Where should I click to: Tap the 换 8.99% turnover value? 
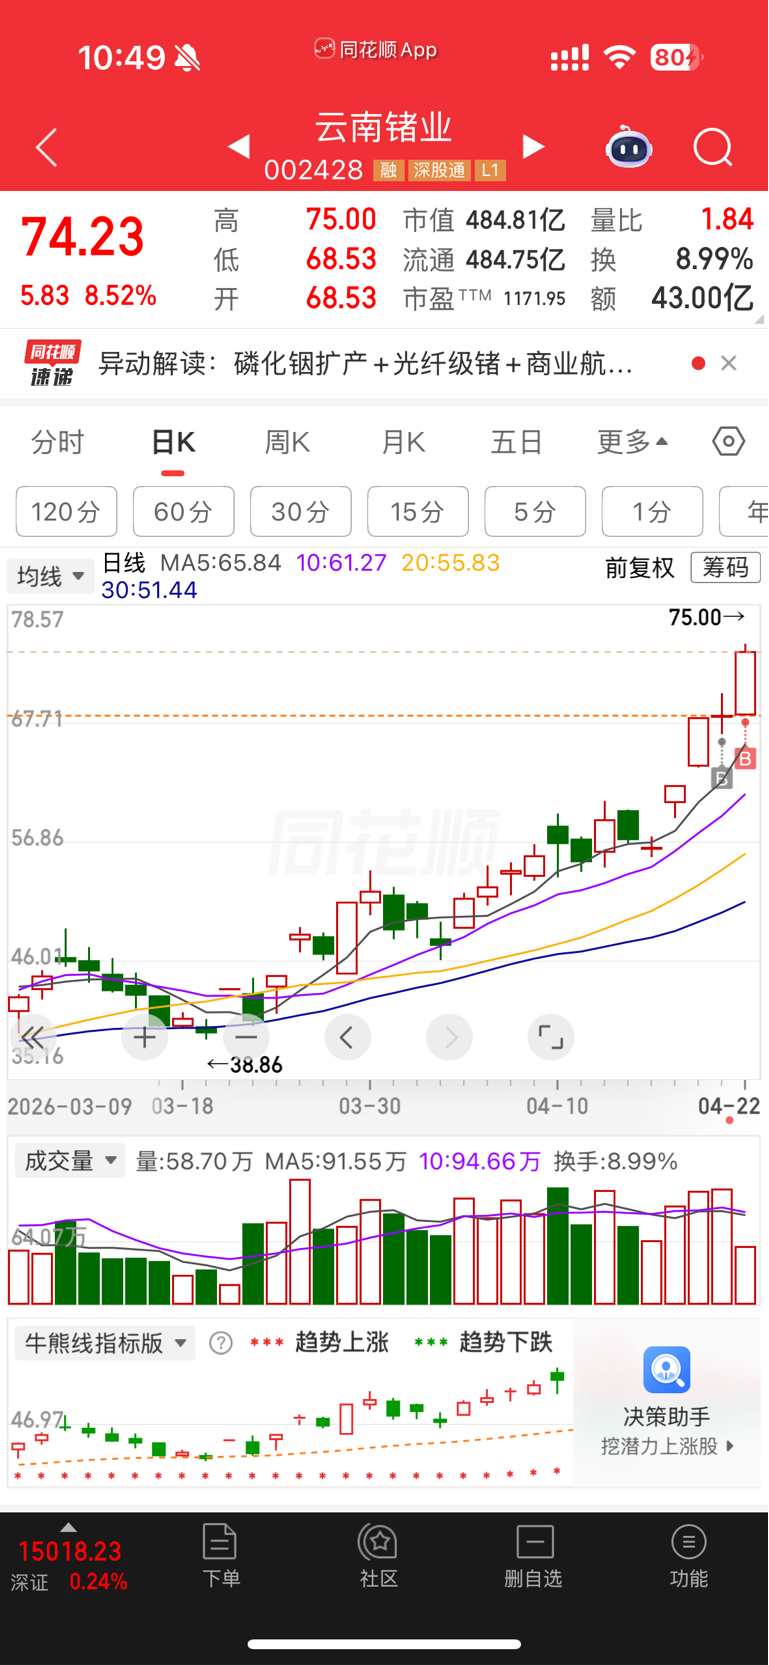(x=714, y=259)
